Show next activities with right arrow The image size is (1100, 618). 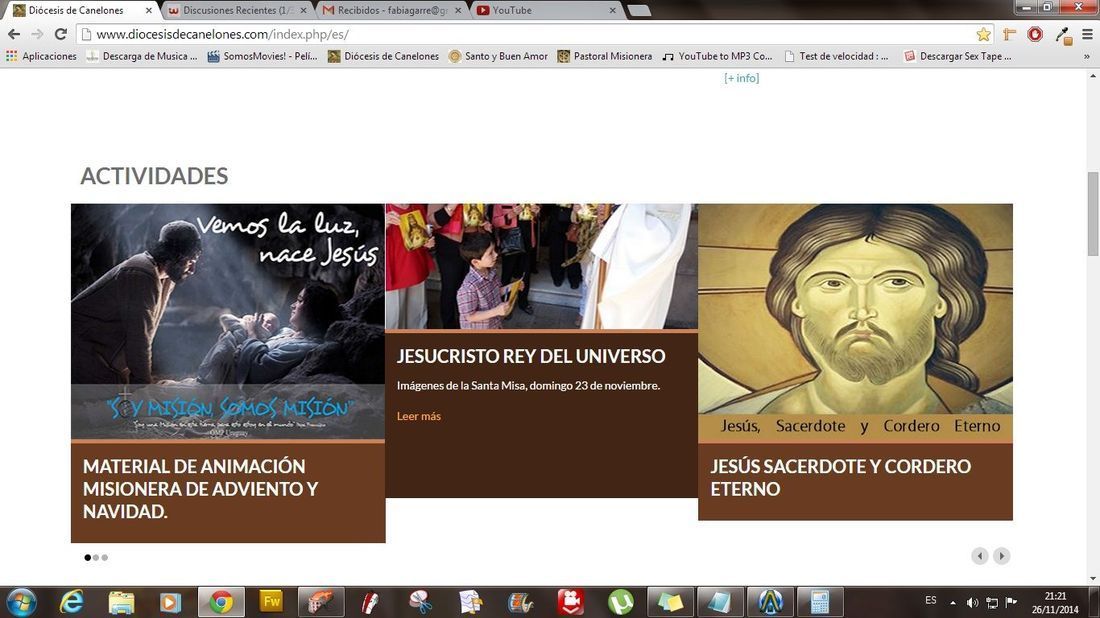click(x=1002, y=556)
